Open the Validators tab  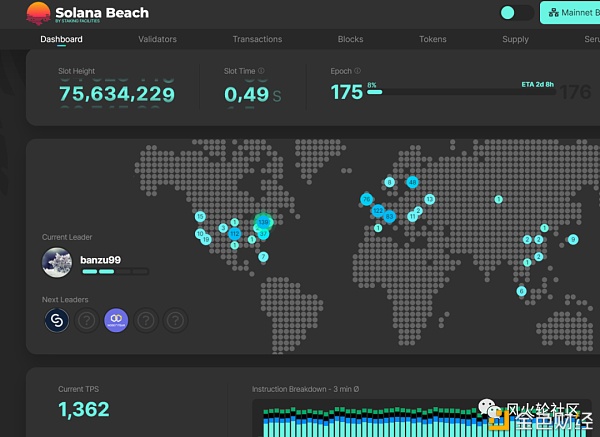(157, 40)
